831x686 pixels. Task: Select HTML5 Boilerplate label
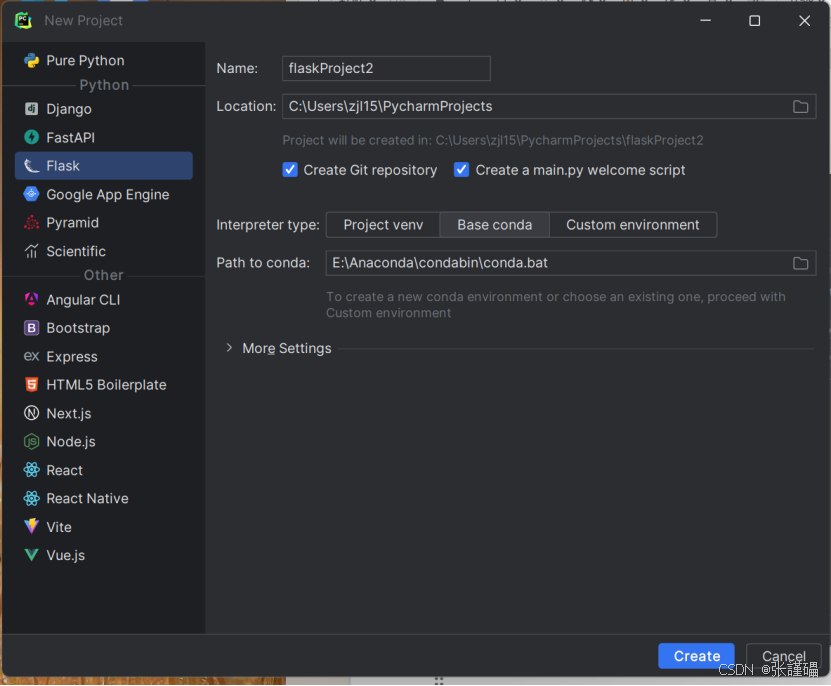(x=107, y=385)
